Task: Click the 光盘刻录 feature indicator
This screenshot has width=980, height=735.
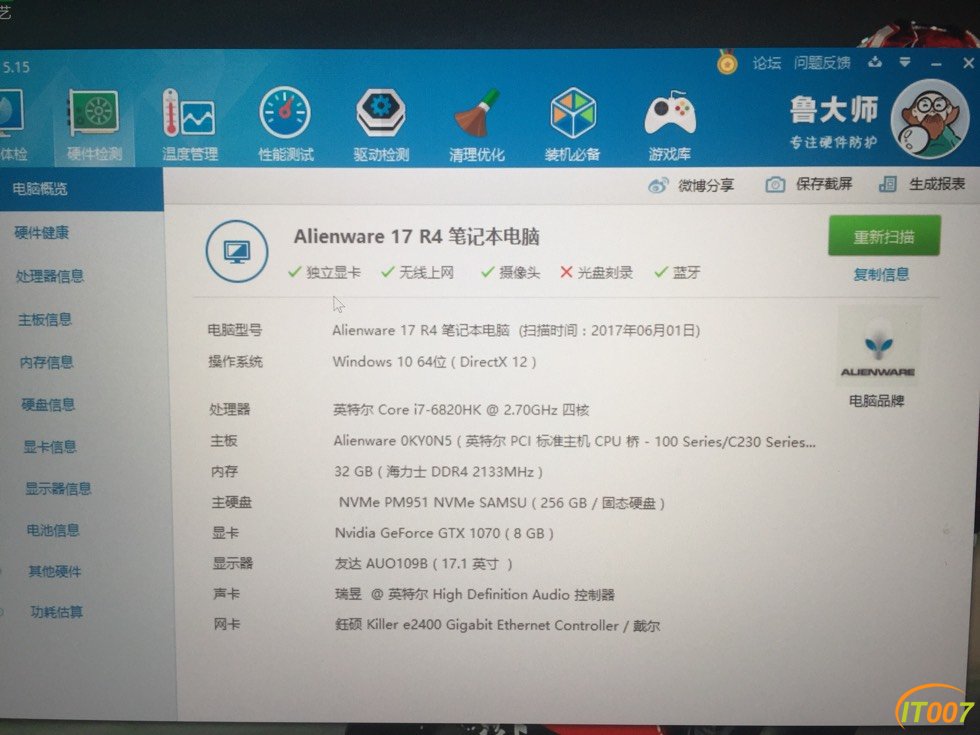Action: click(x=597, y=272)
